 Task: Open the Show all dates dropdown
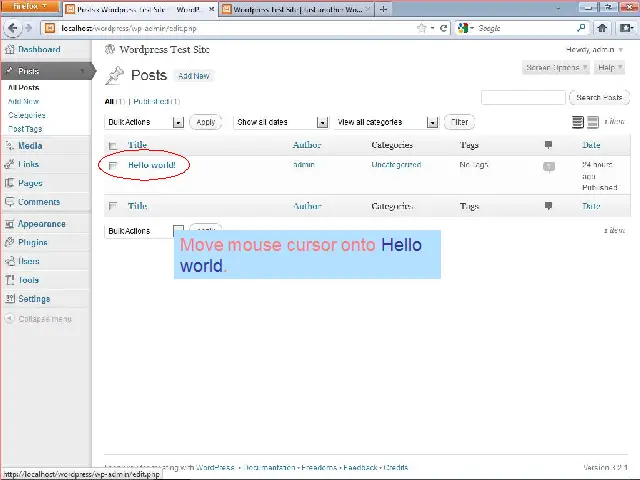click(281, 122)
